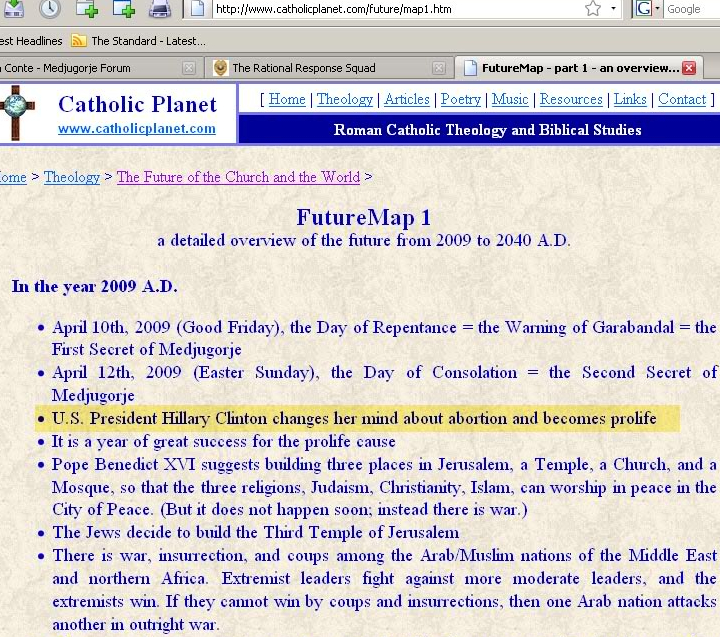Click the New Window toolbar icon
The image size is (720, 637).
click(x=124, y=8)
